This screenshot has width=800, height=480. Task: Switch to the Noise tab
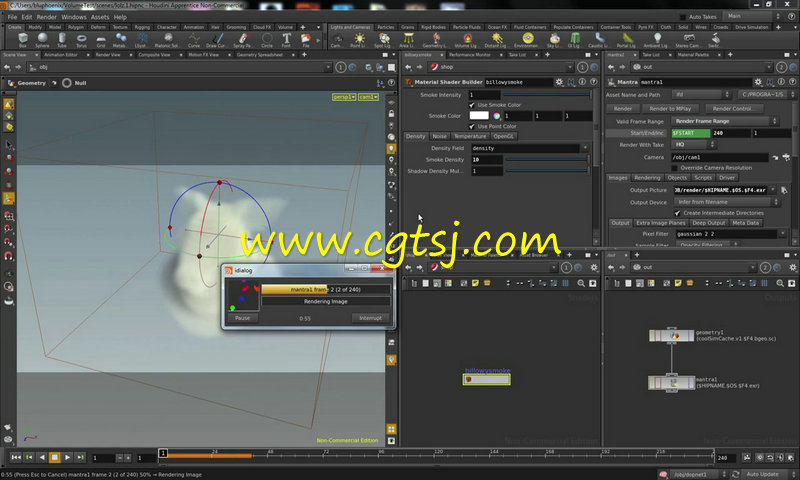pyautogui.click(x=439, y=136)
